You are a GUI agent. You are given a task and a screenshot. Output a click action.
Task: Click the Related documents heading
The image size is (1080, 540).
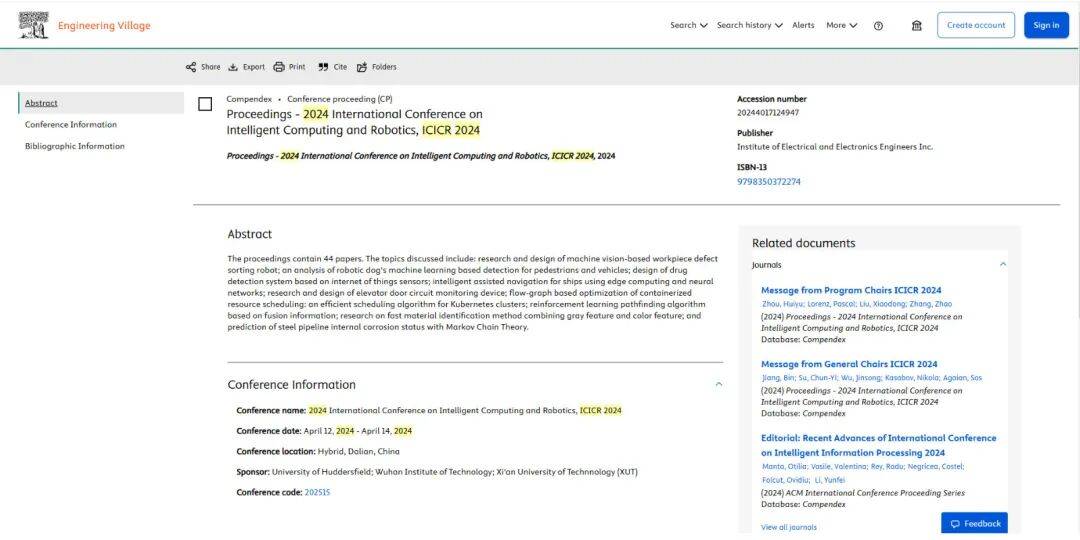[x=803, y=243]
